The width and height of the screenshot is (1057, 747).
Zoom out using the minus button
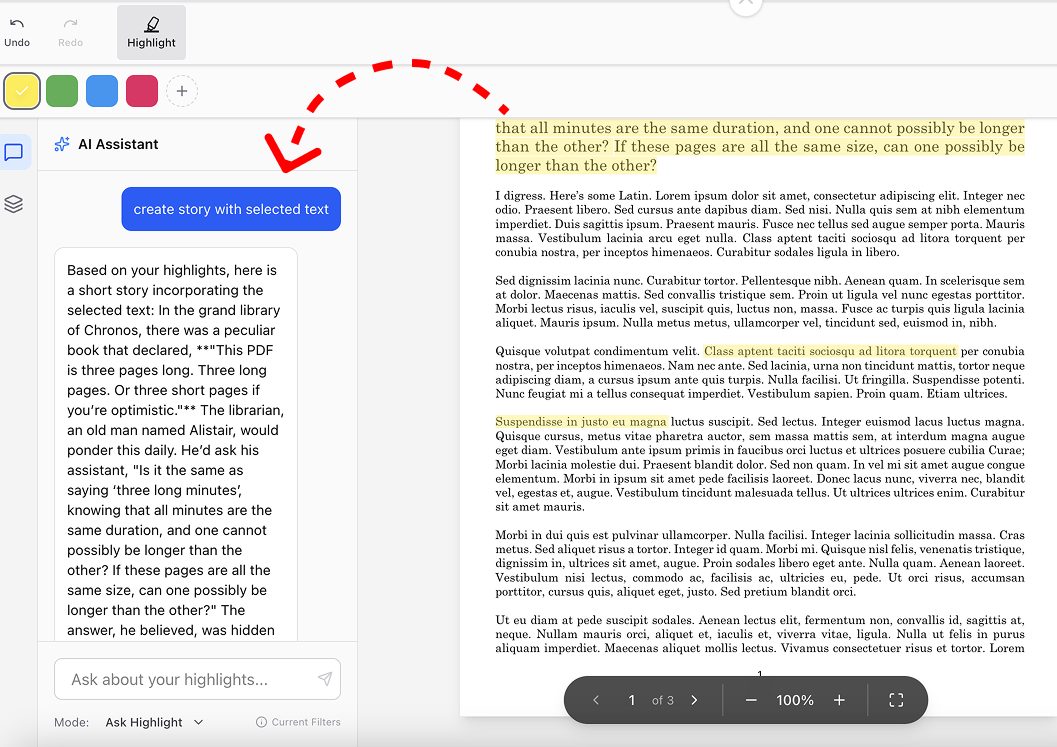click(751, 700)
